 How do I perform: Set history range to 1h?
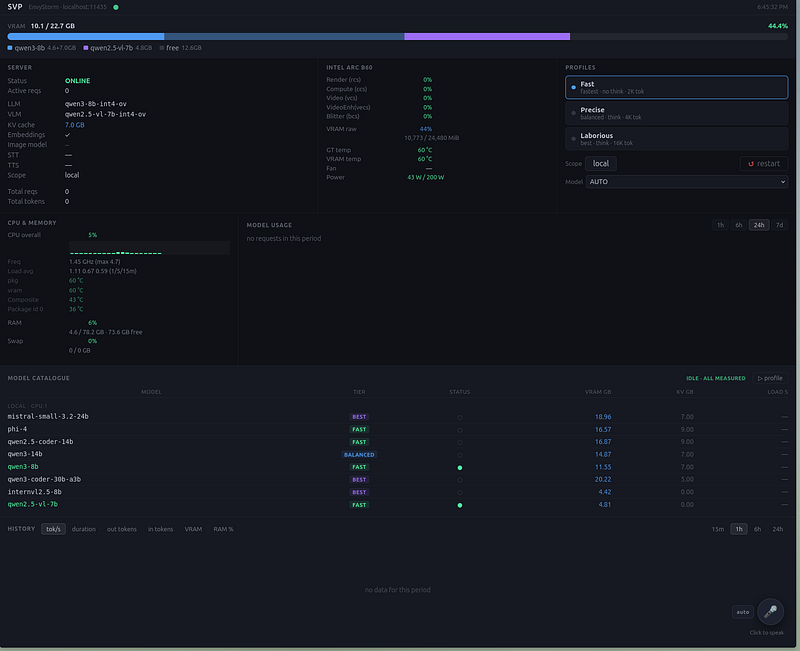[x=738, y=529]
